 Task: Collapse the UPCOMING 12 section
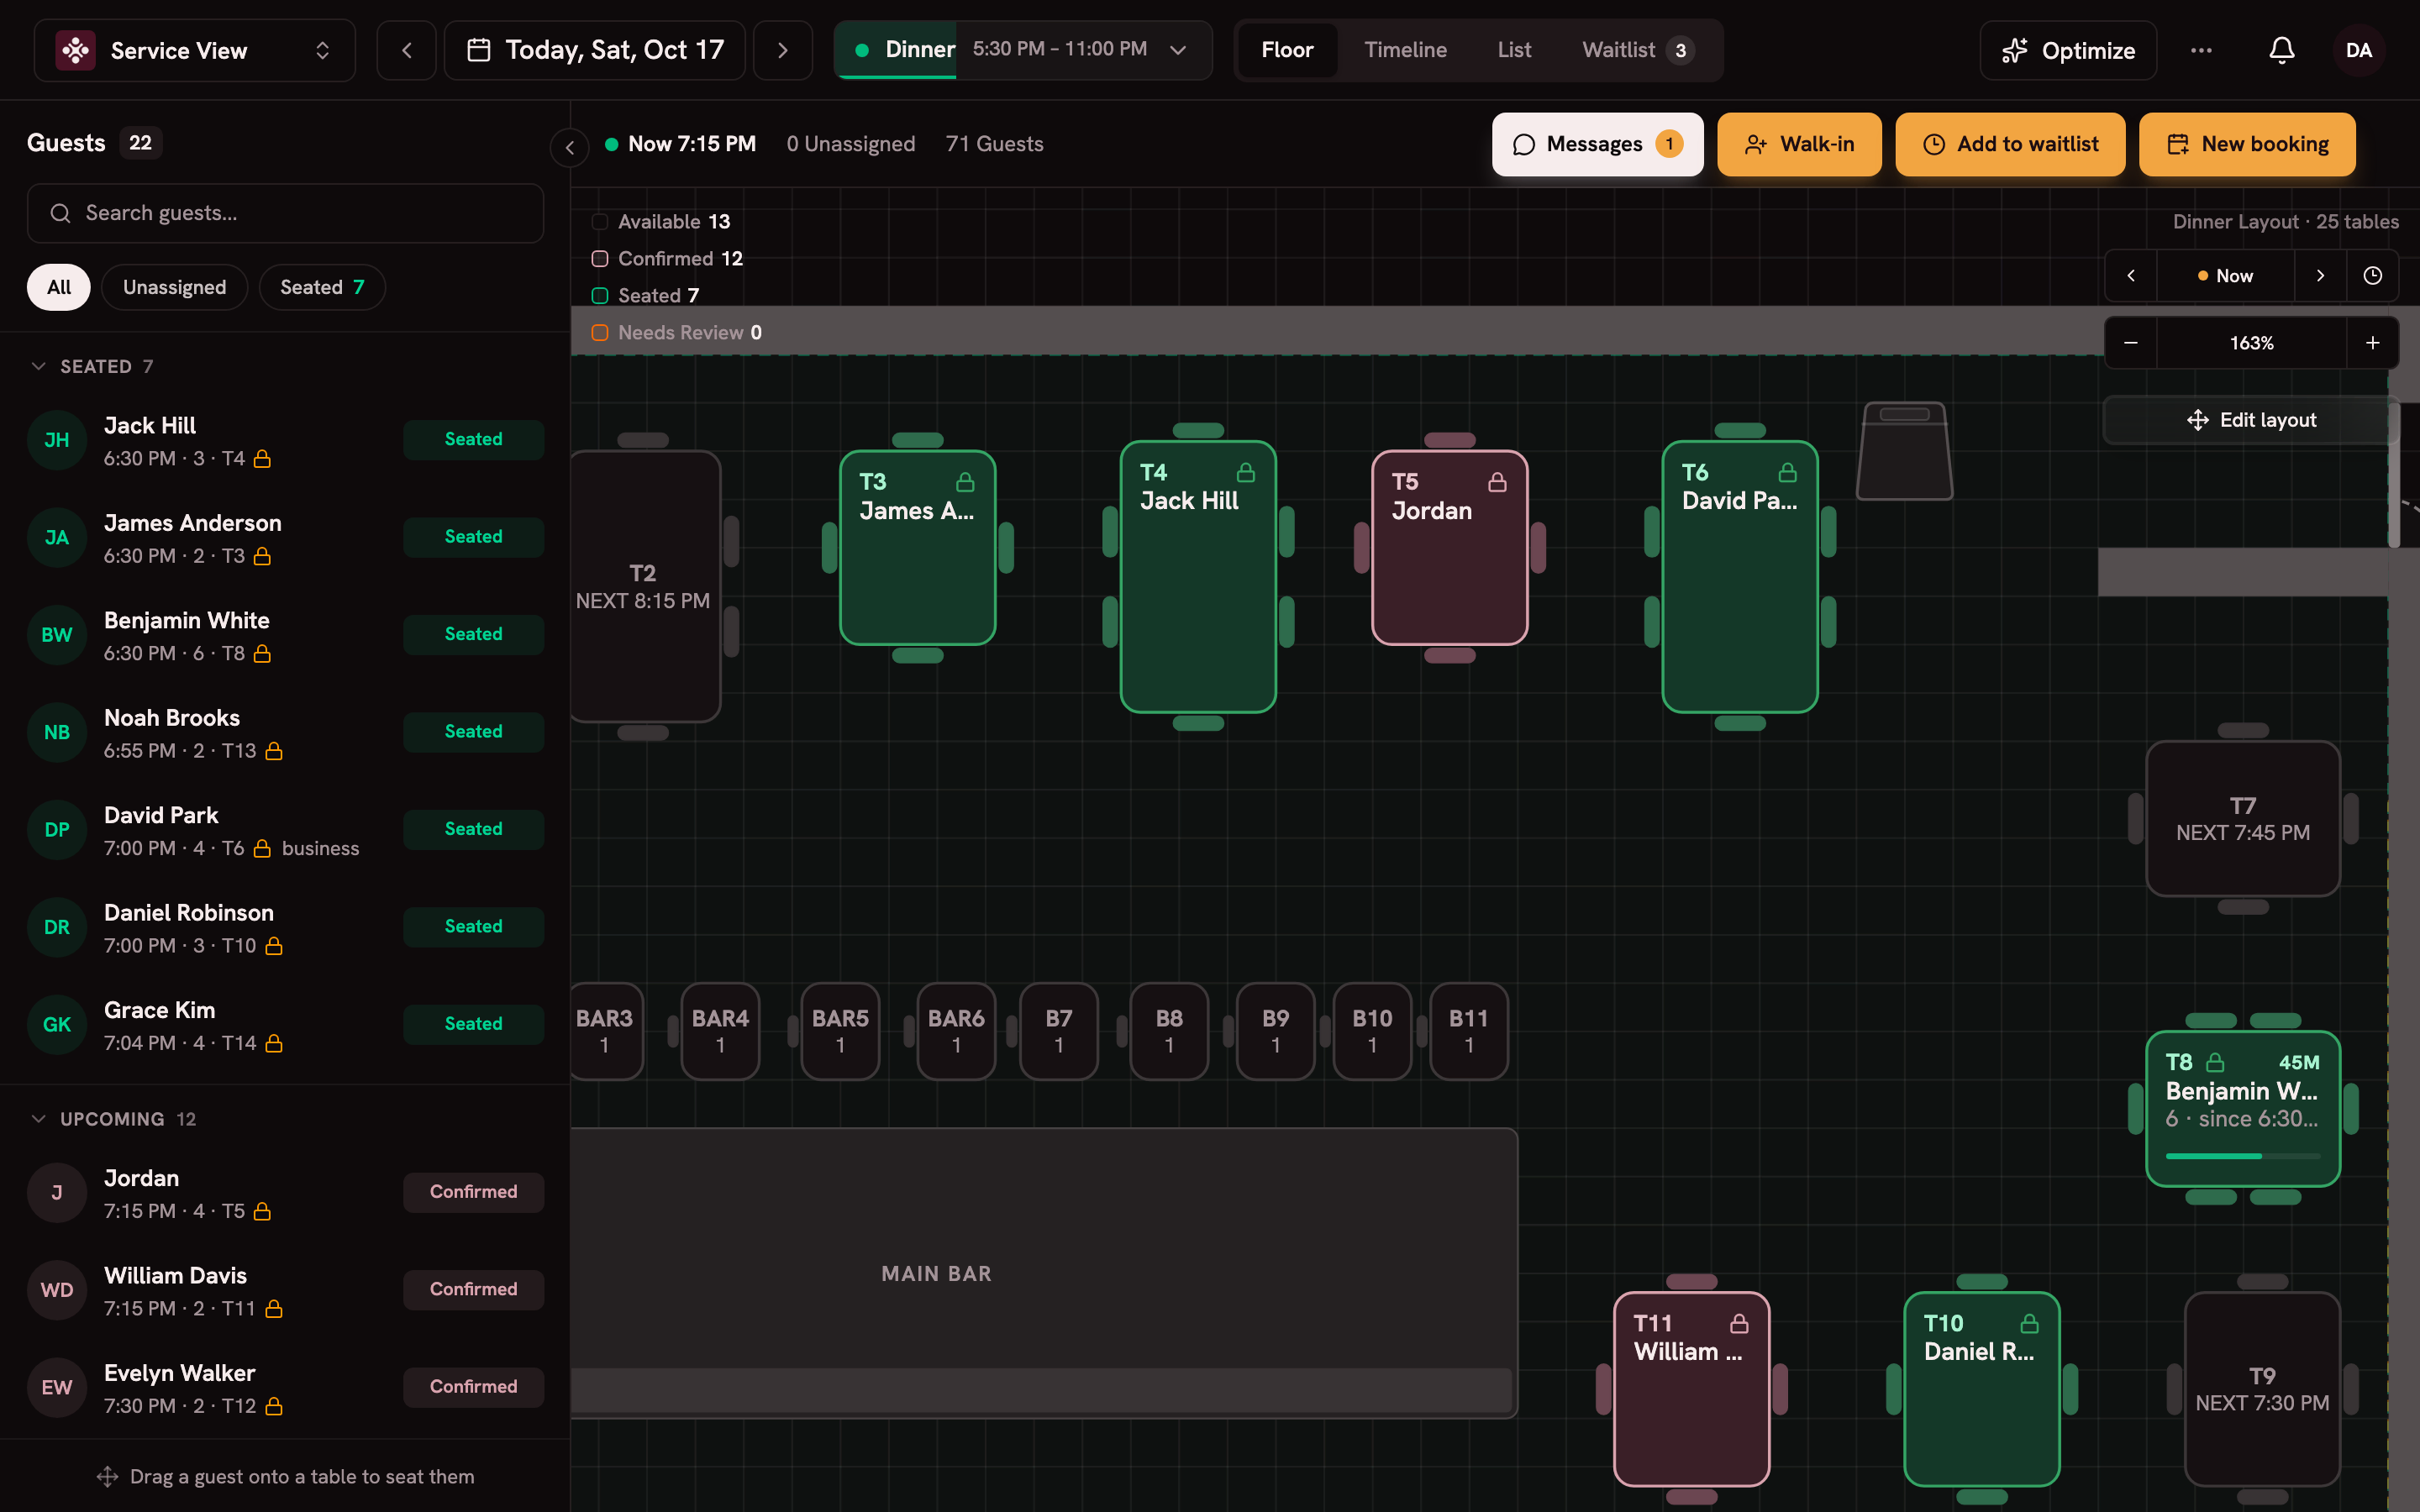[39, 1119]
